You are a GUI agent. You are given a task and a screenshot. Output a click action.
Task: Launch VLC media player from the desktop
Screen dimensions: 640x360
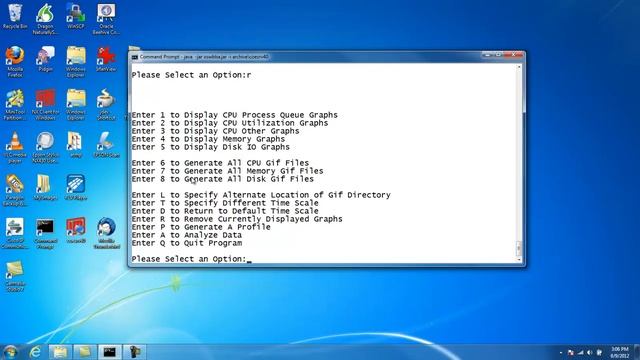pos(15,148)
